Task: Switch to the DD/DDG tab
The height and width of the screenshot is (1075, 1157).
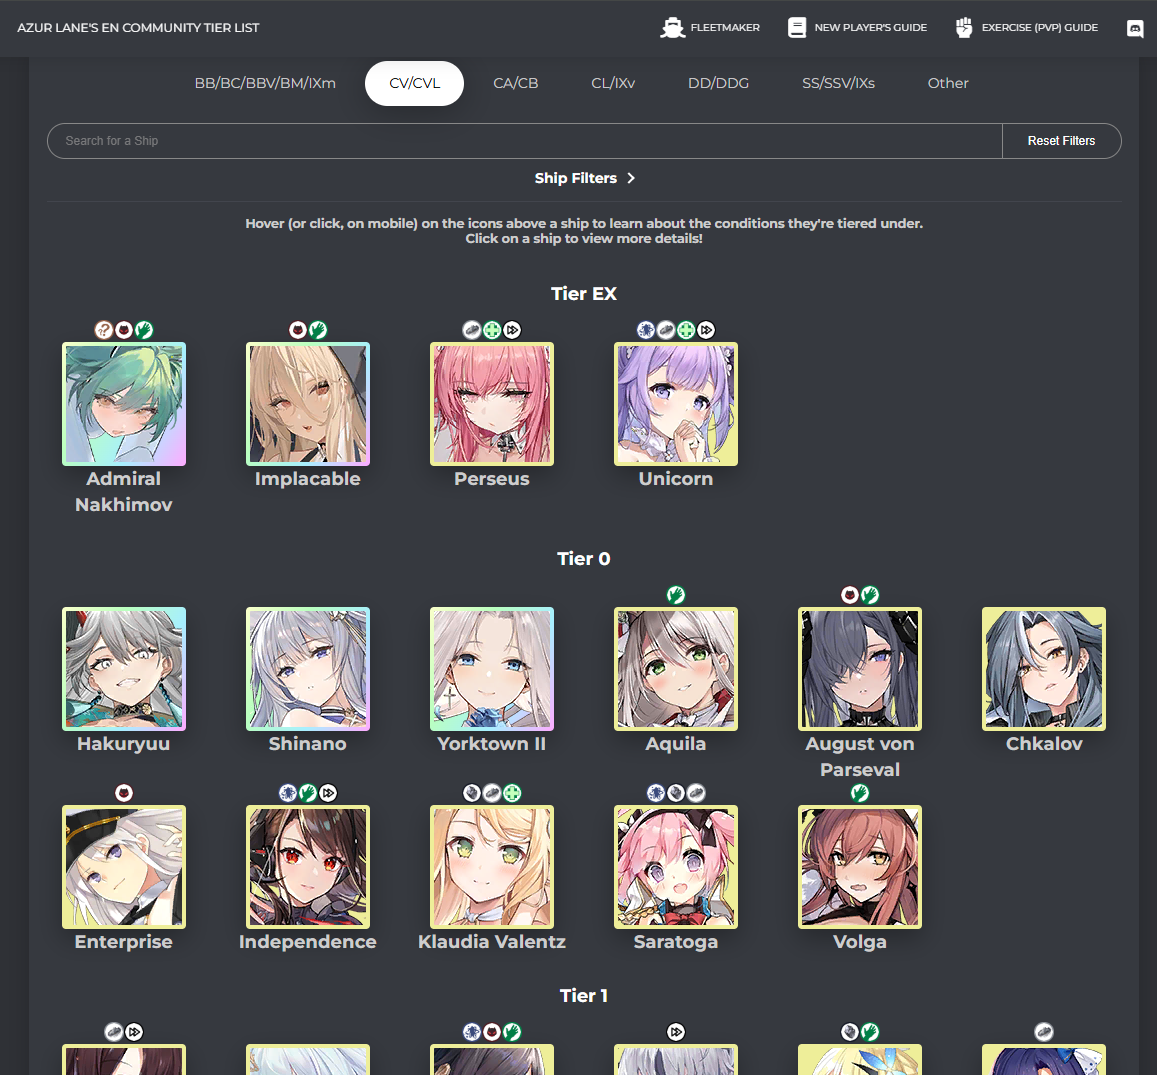Action: [718, 83]
